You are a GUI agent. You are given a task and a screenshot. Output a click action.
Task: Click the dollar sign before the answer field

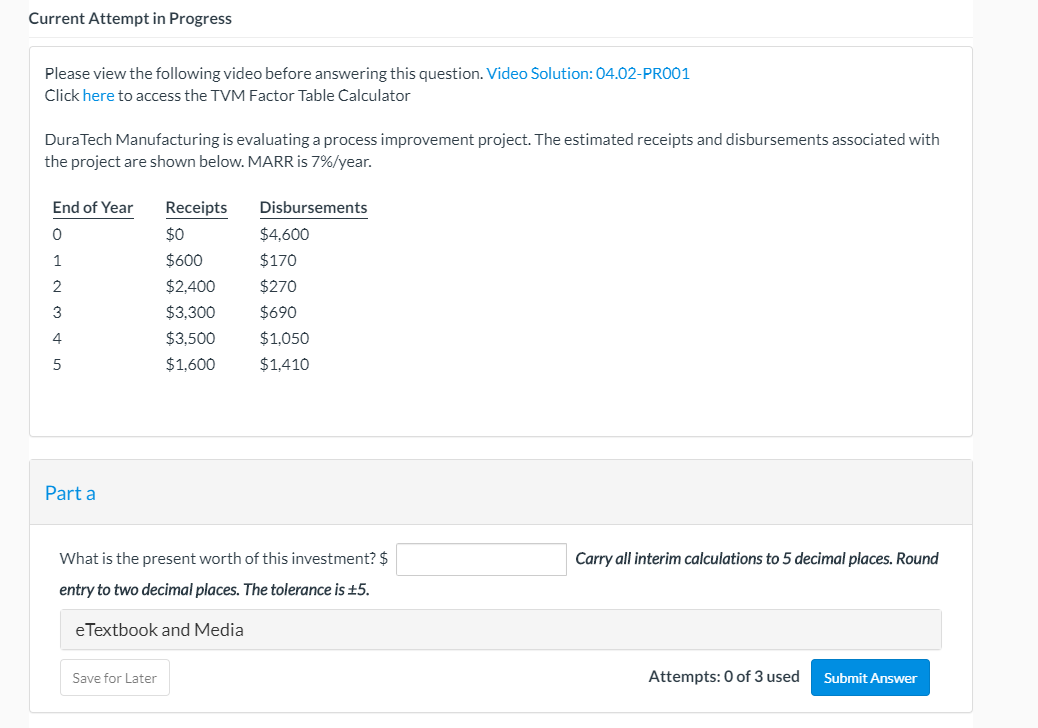tap(385, 558)
